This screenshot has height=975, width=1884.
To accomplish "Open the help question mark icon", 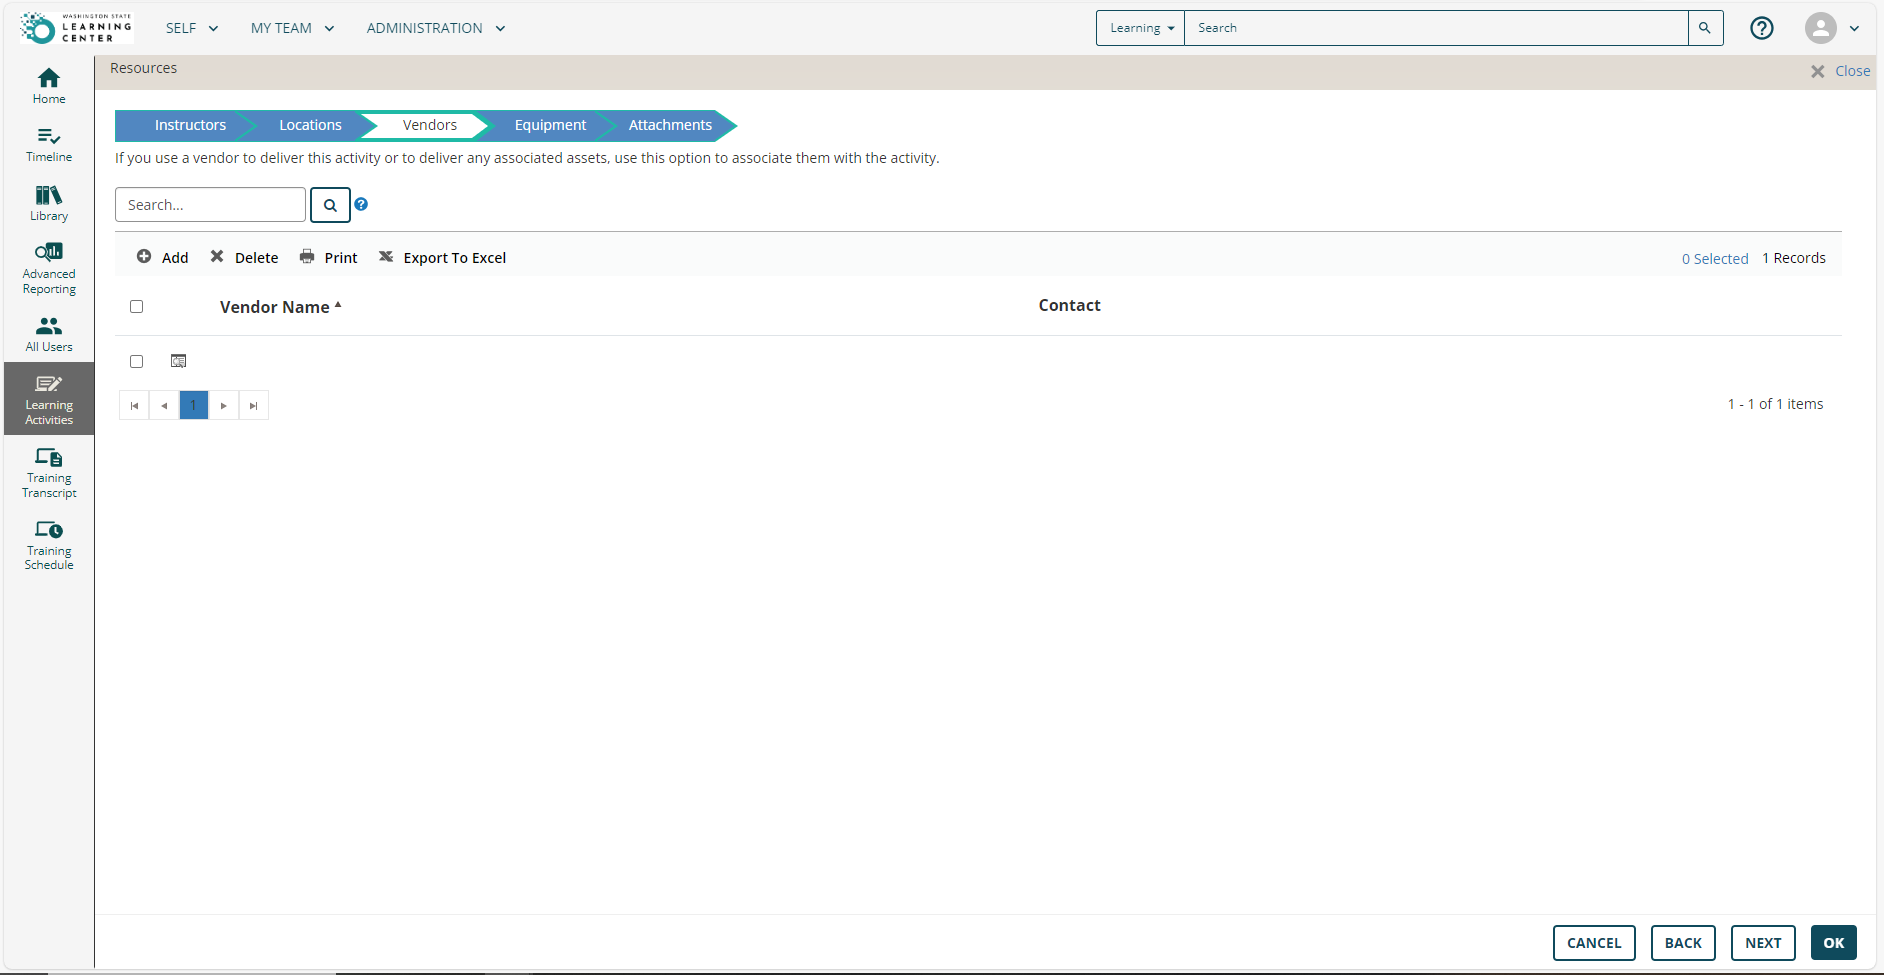I will point(1762,28).
